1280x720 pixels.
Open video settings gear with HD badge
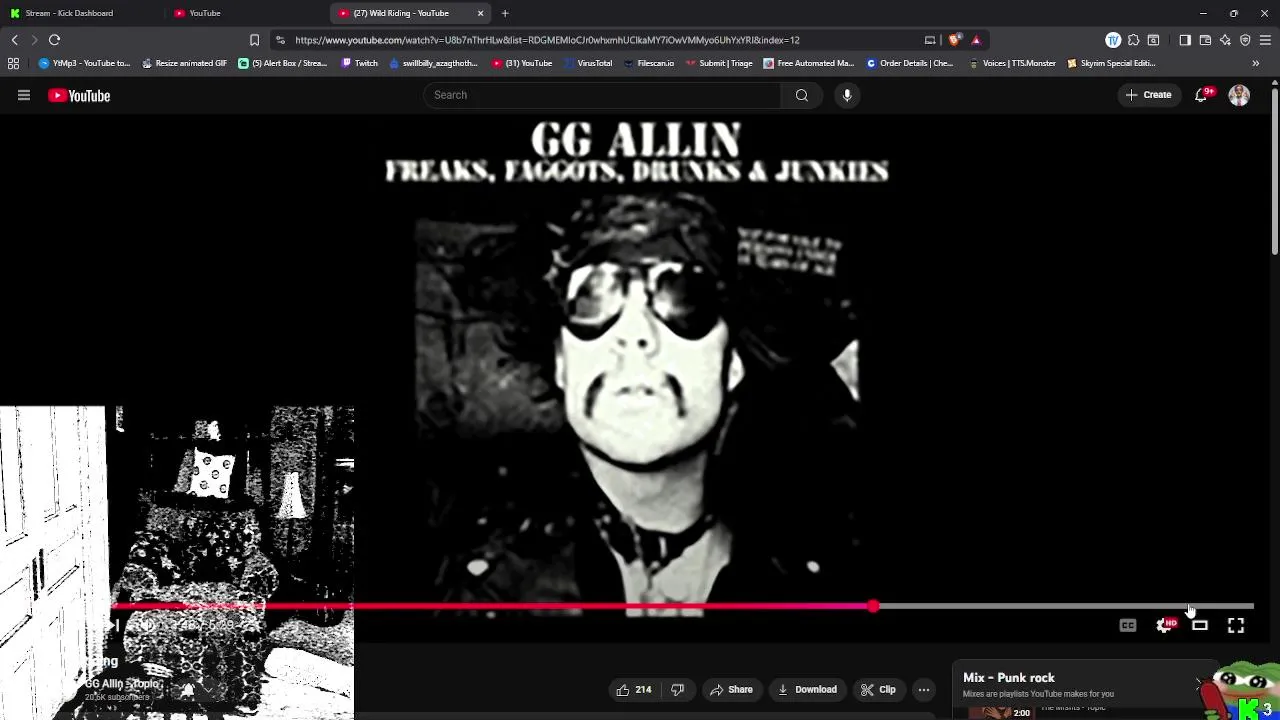pos(1165,626)
